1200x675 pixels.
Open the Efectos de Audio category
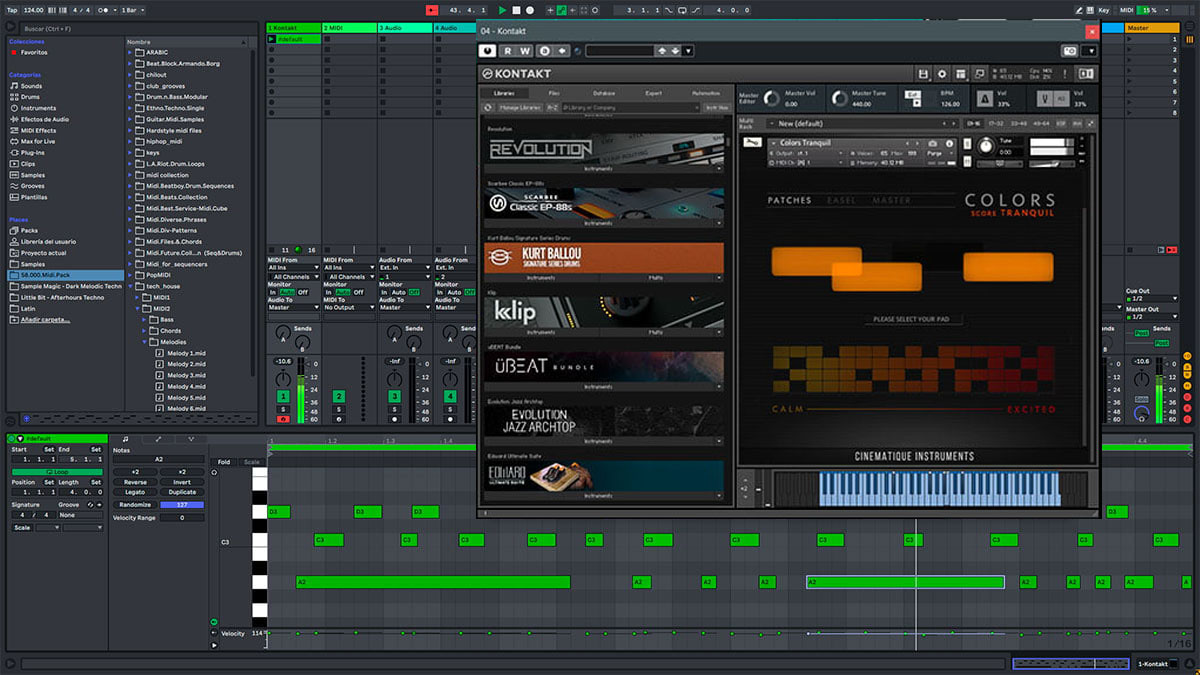44,119
